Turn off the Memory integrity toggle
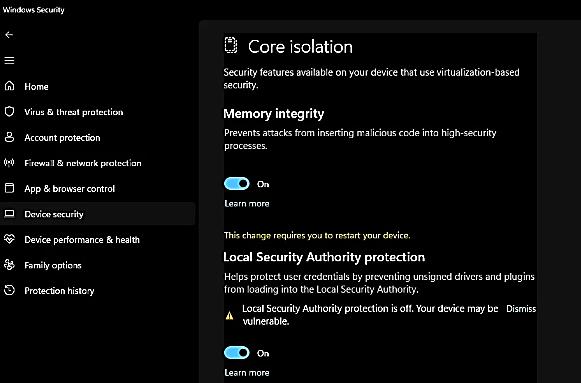581x383 pixels. click(237, 184)
